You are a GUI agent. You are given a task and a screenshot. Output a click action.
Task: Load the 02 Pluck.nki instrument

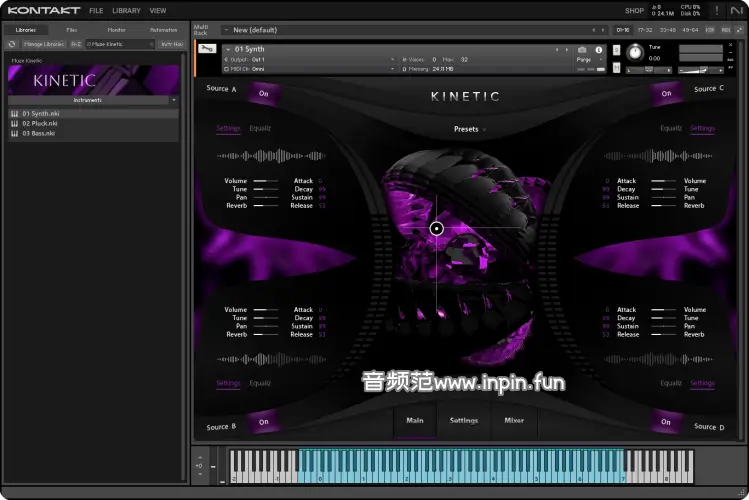point(38,123)
